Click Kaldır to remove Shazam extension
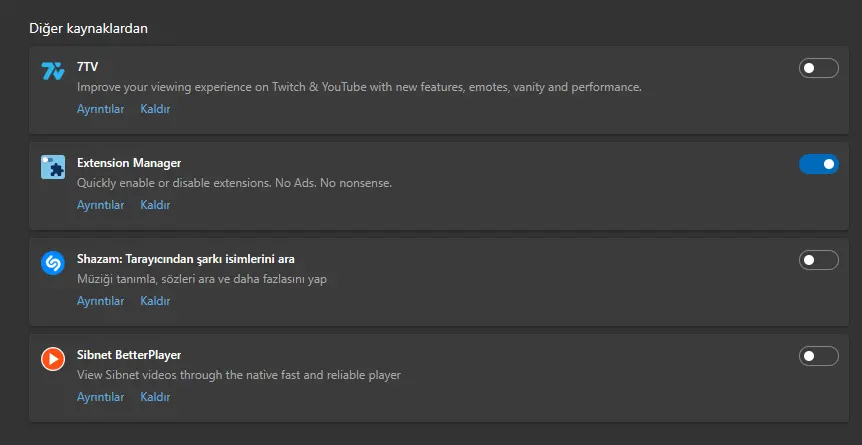This screenshot has width=862, height=445. tap(155, 301)
